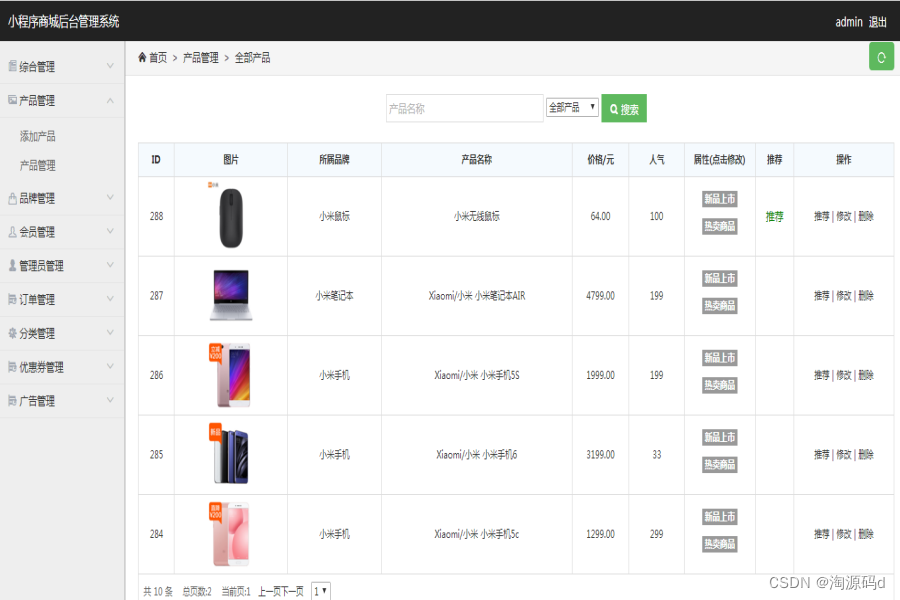
Task: Expand the 分类管理 chevron
Action: (110, 332)
